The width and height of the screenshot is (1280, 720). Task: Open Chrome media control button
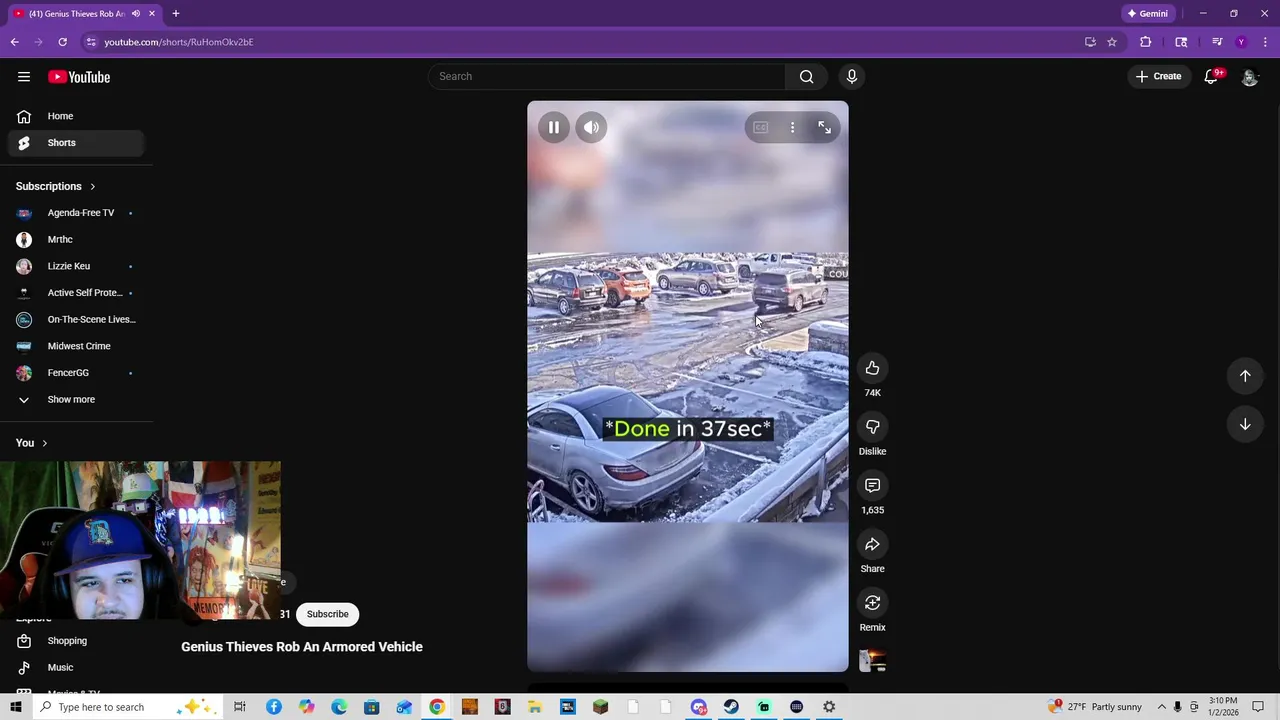(1217, 42)
